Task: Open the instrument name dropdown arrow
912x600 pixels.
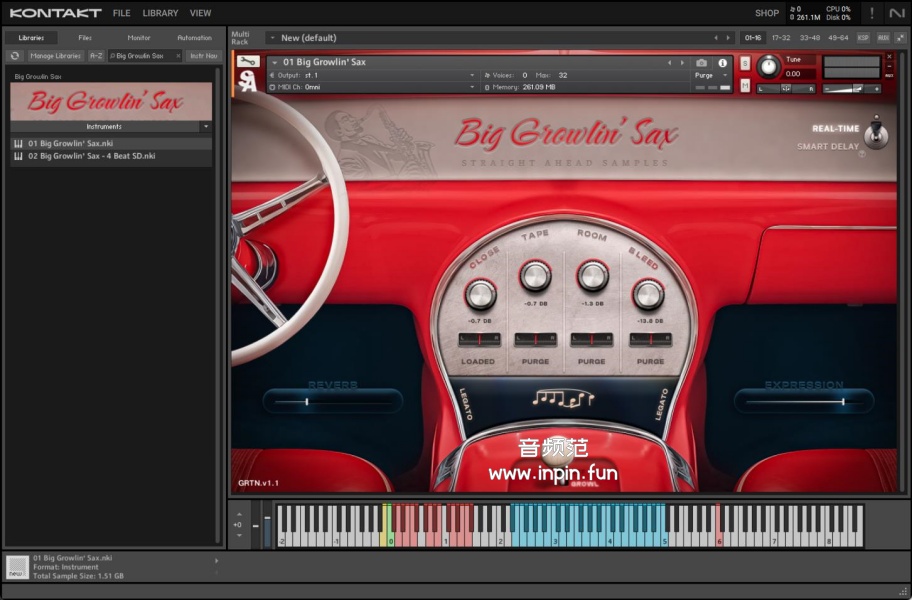Action: [x=275, y=62]
